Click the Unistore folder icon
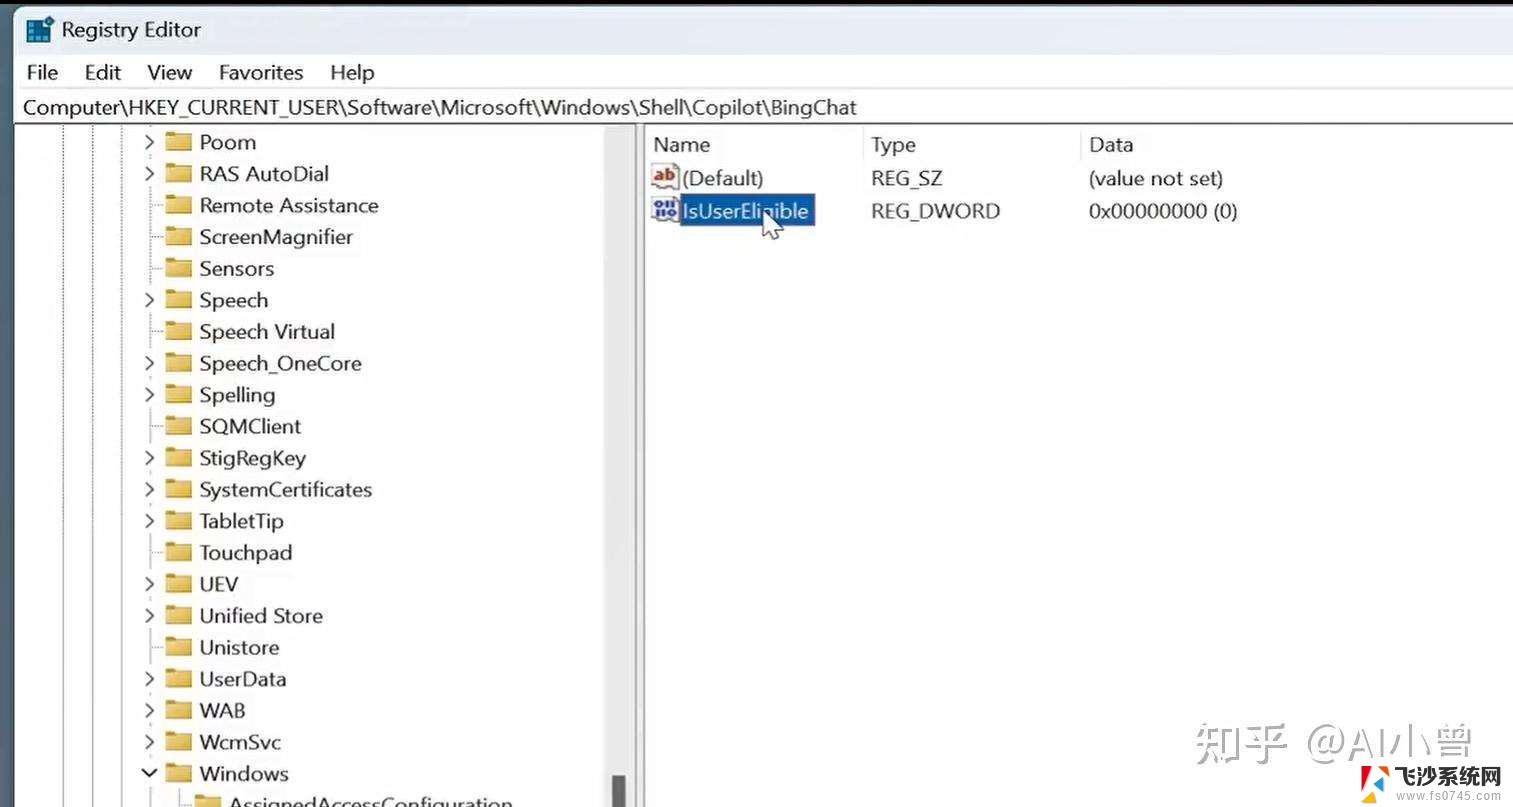Image resolution: width=1513 pixels, height=807 pixels. tap(178, 647)
